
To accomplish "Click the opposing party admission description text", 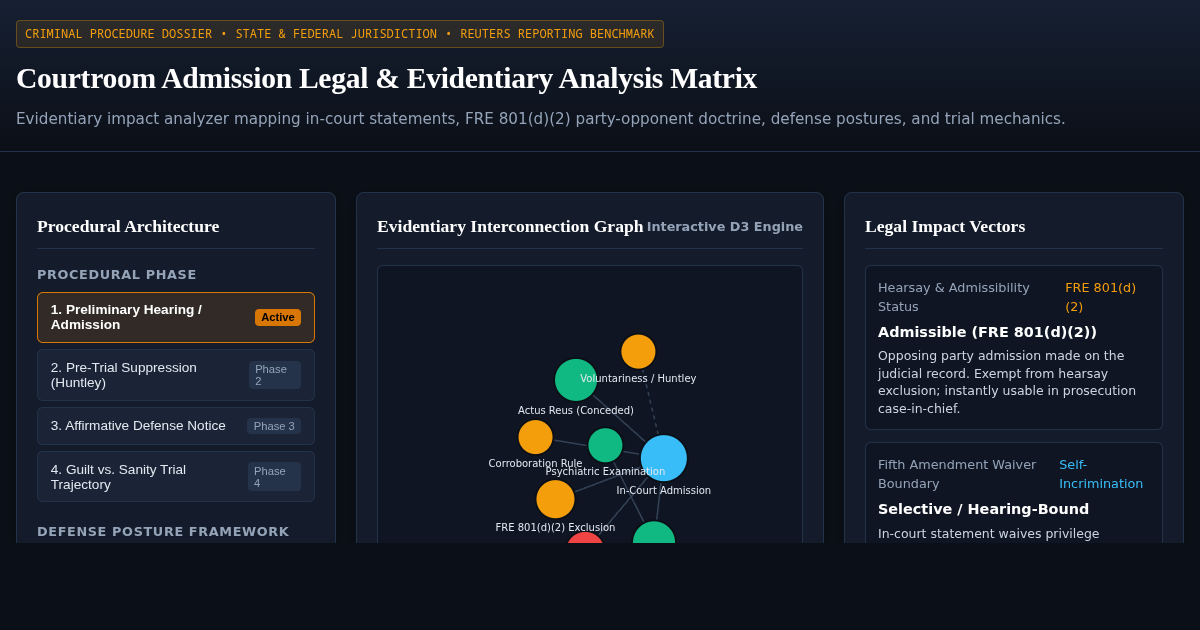I will click(1007, 382).
